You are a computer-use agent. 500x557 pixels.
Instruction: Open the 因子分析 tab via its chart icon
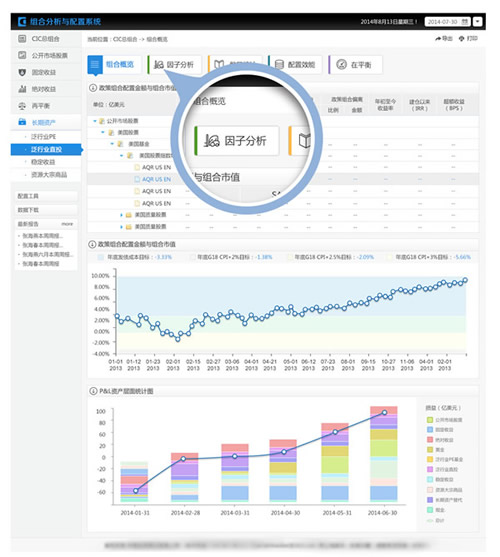(x=158, y=65)
